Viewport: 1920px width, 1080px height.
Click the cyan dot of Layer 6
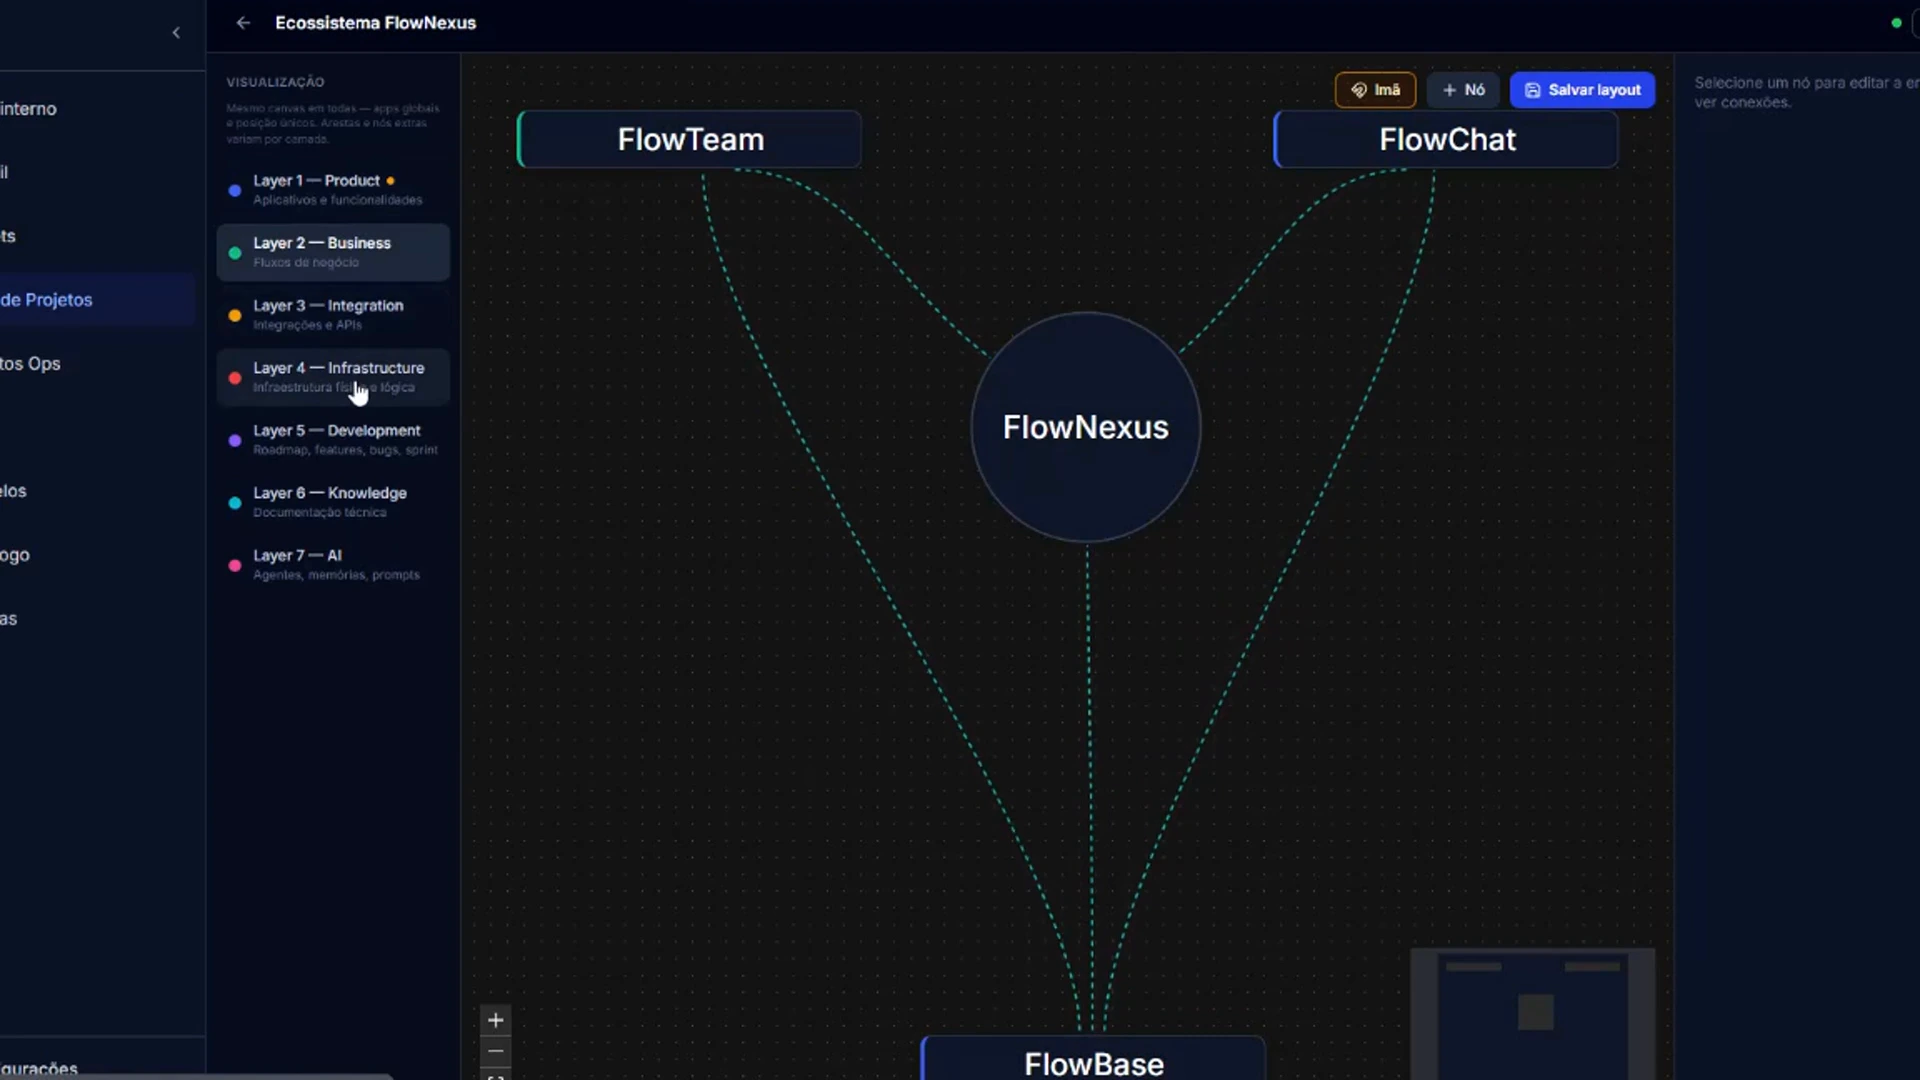(x=234, y=503)
